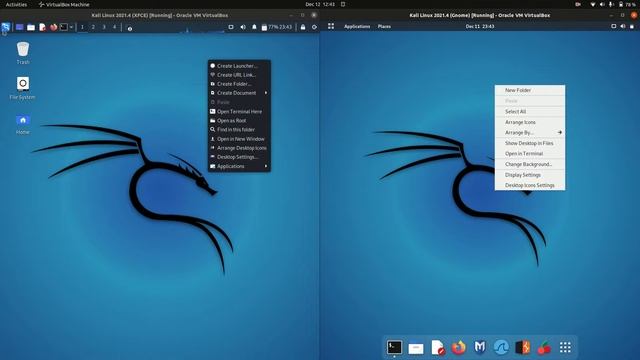Launch Wireshark from GNOME dock
Viewport: 640px width, 360px height.
click(501, 348)
